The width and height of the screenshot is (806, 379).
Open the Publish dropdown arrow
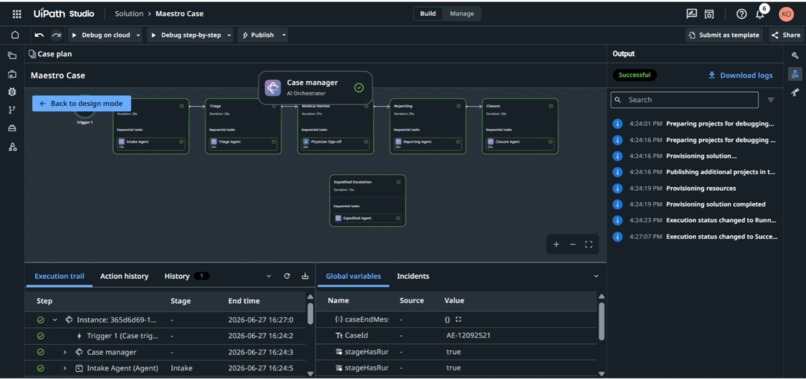(x=284, y=35)
